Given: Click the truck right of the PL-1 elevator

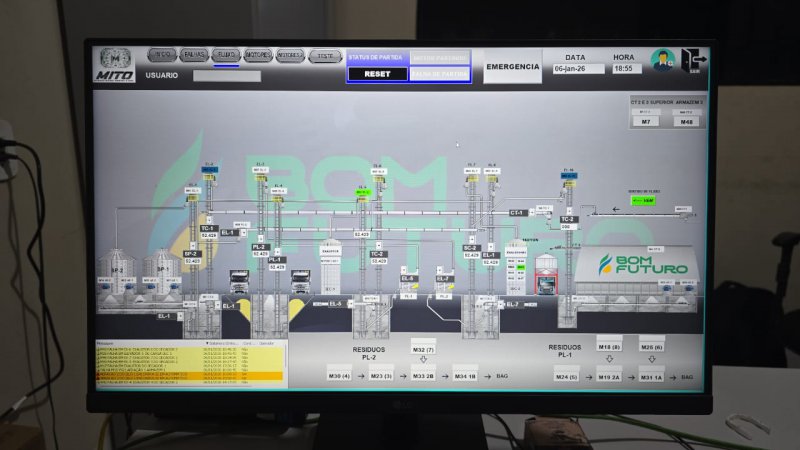Looking at the screenshot, I should [300, 281].
